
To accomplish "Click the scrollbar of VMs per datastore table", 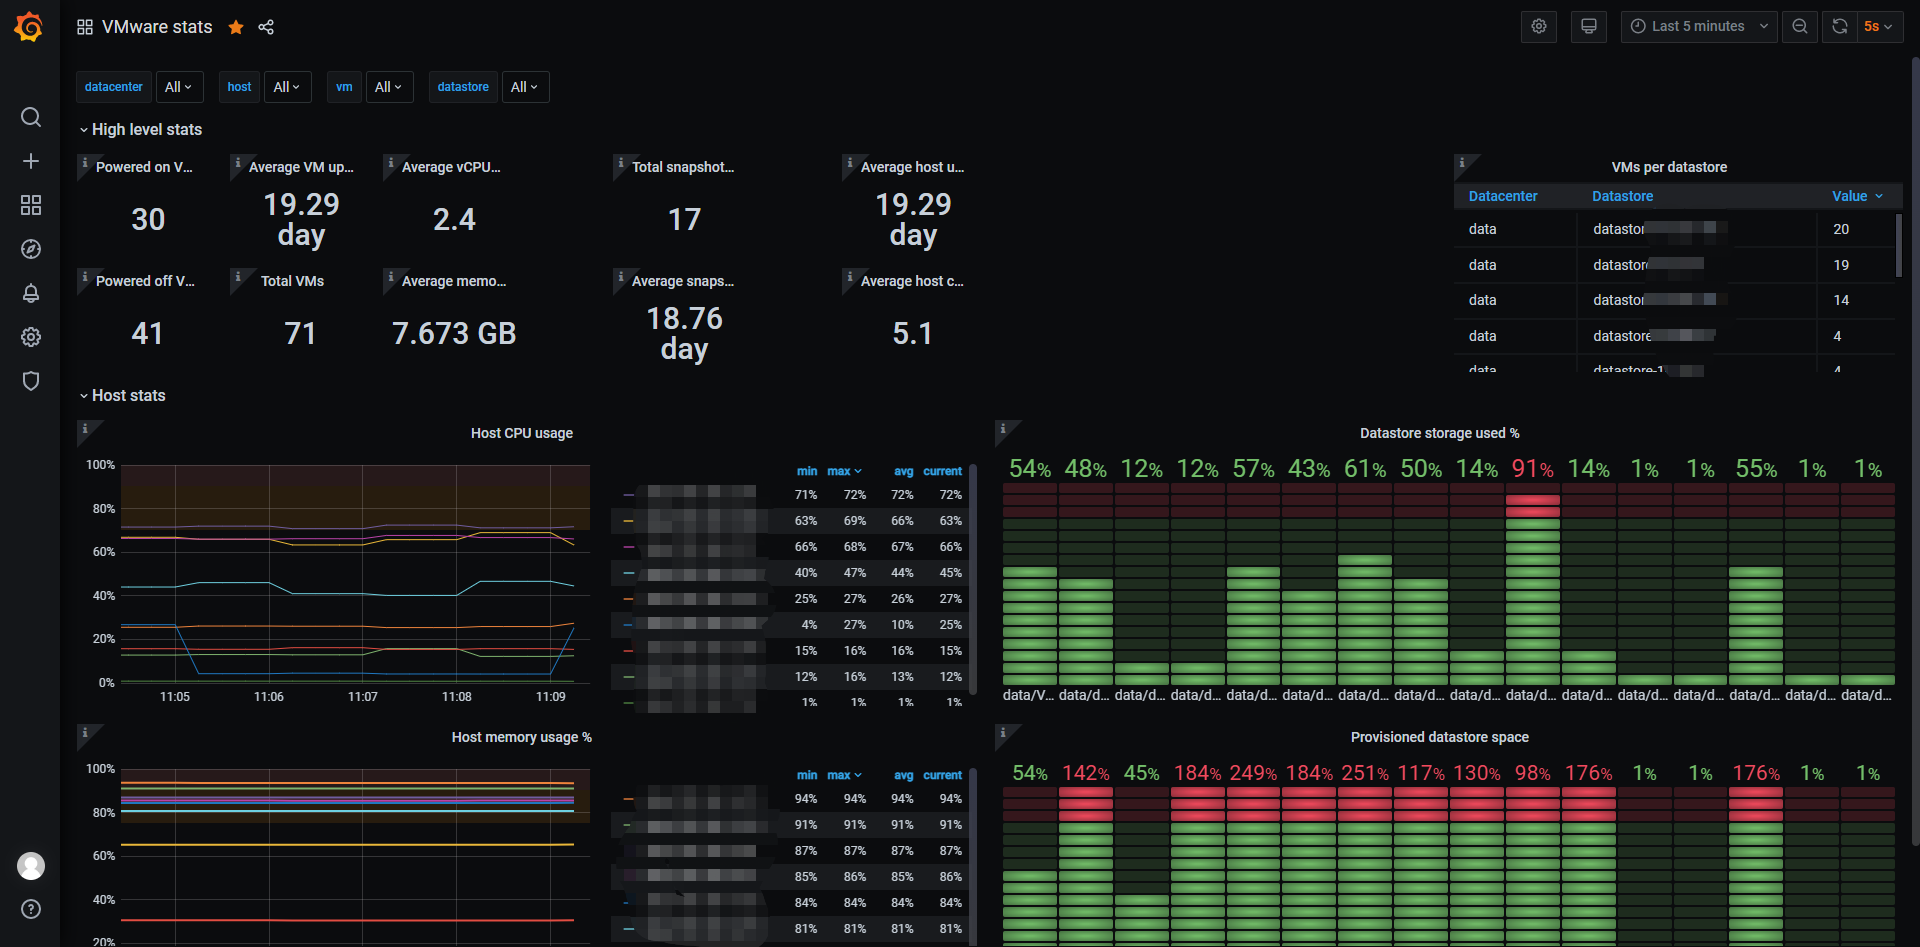I will [1898, 245].
